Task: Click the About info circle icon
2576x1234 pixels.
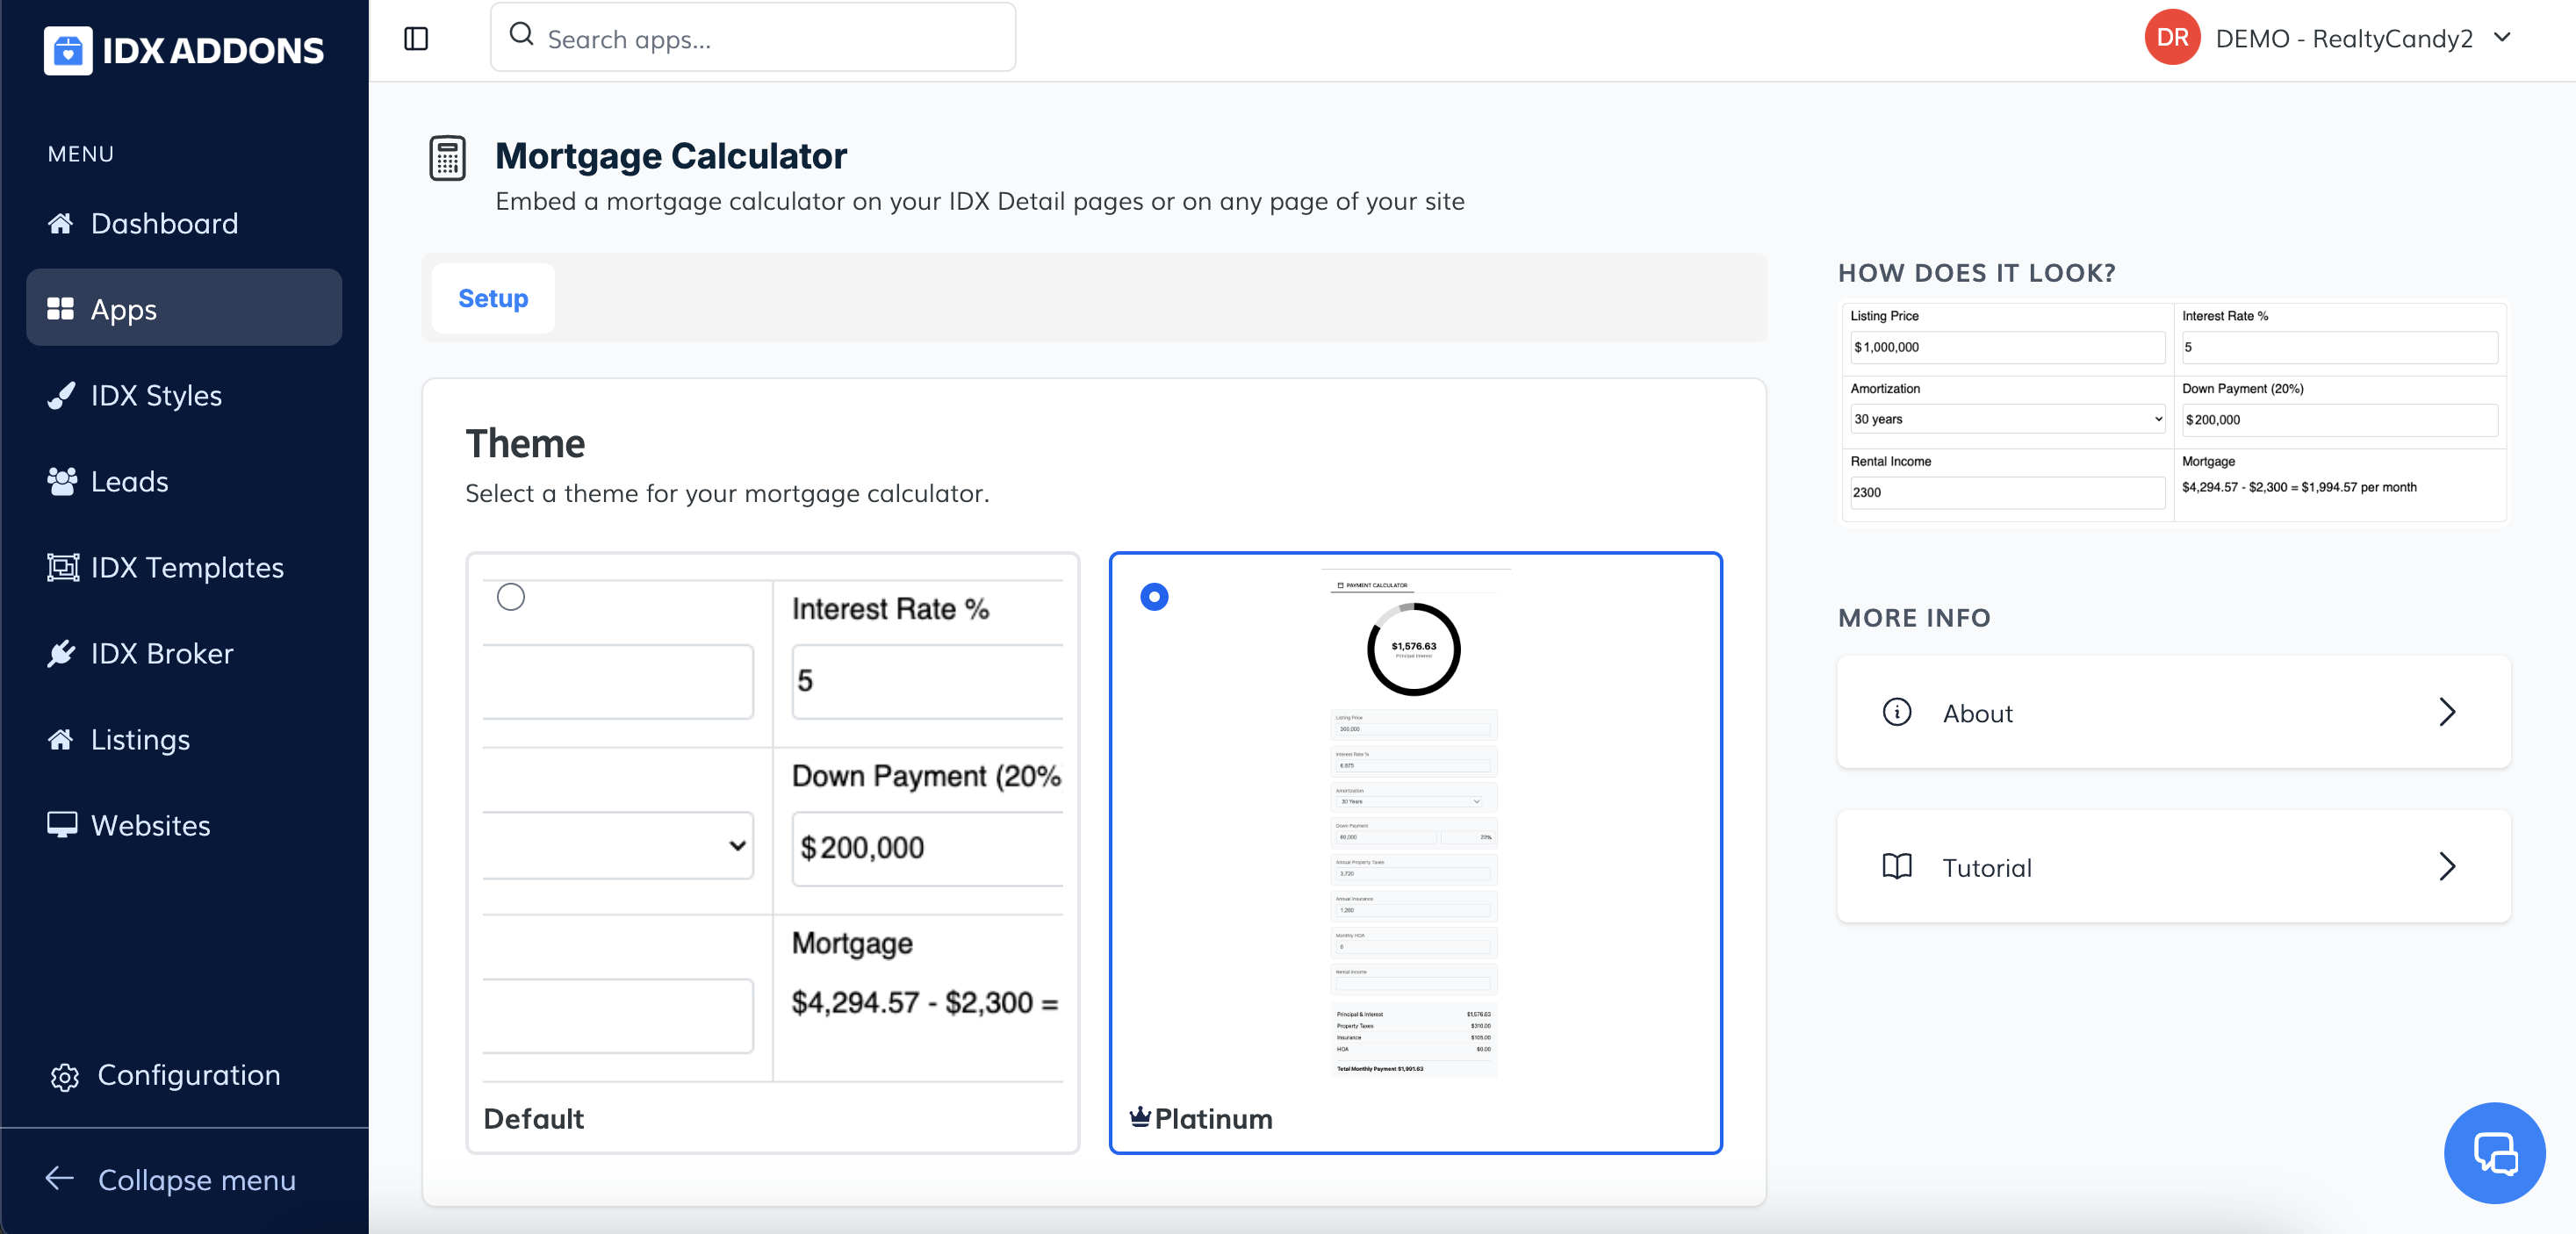Action: (1896, 712)
